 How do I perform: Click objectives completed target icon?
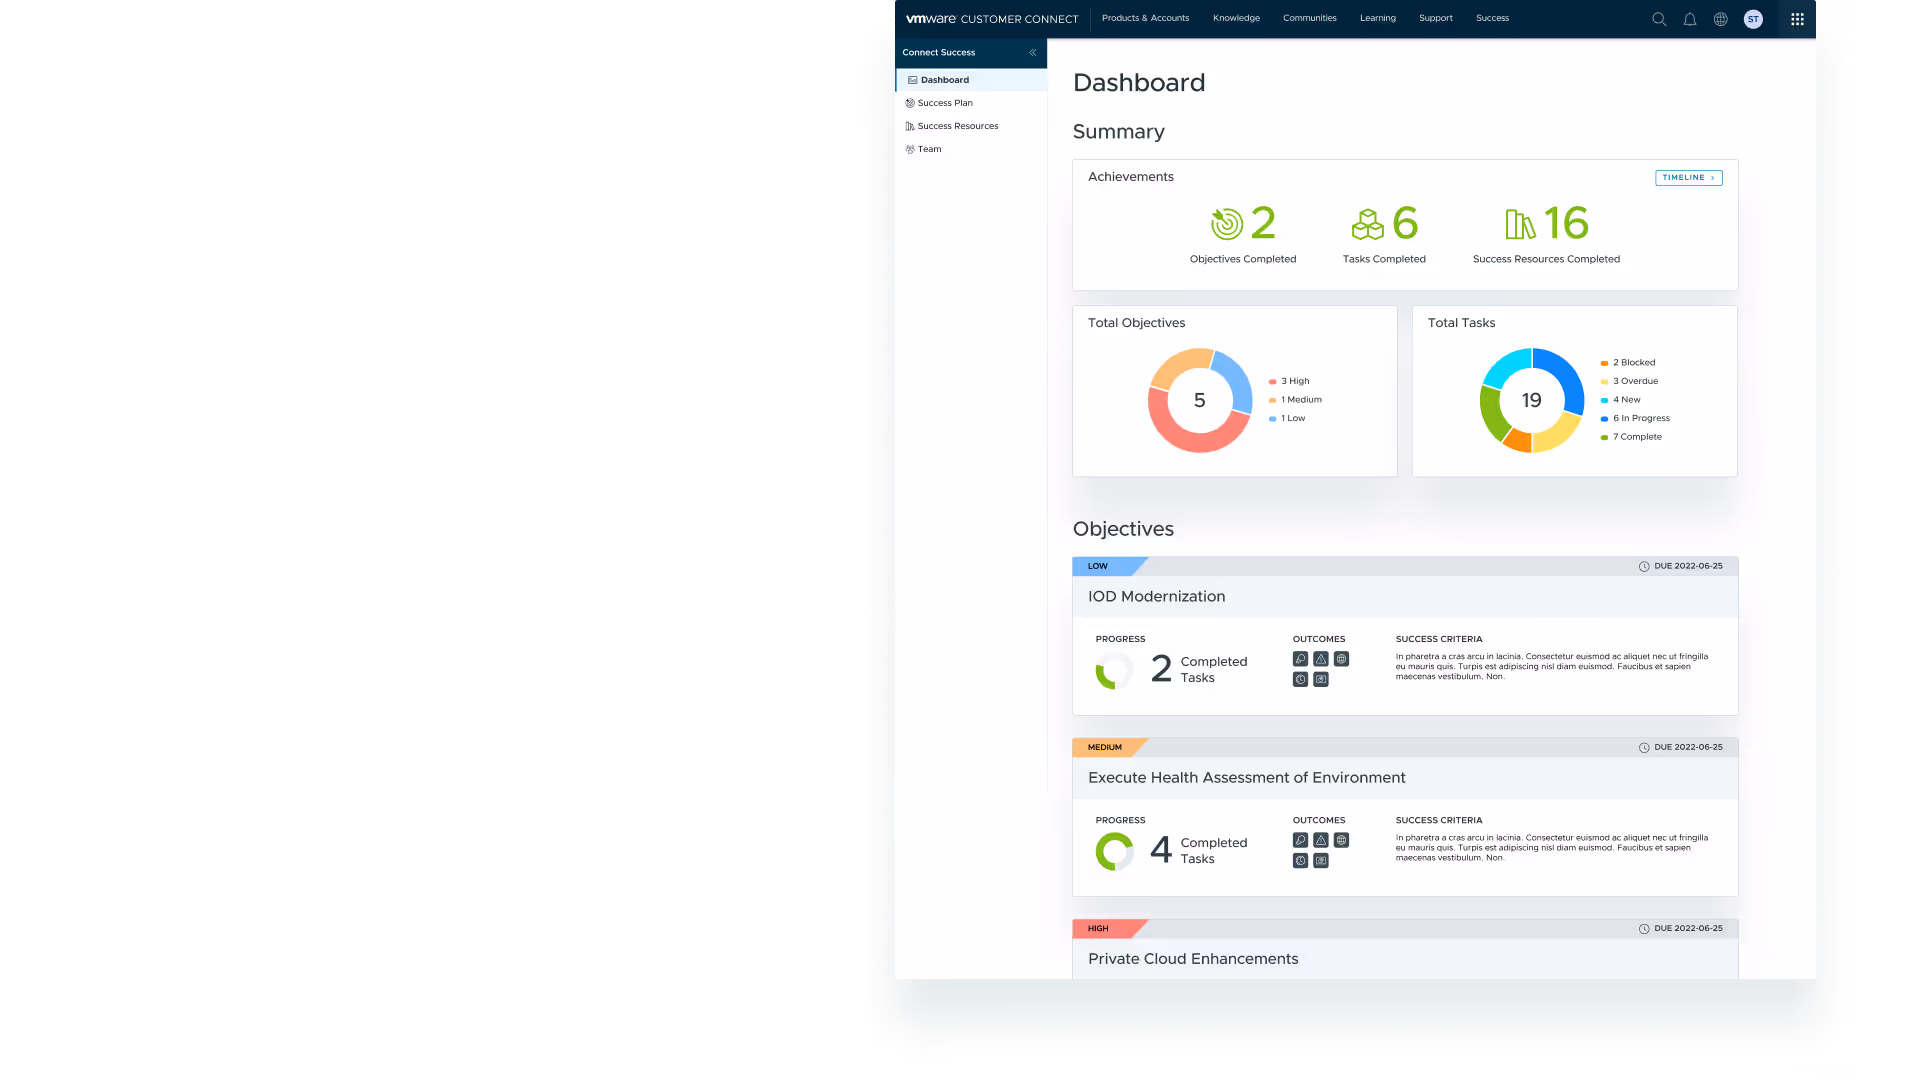[x=1227, y=224]
